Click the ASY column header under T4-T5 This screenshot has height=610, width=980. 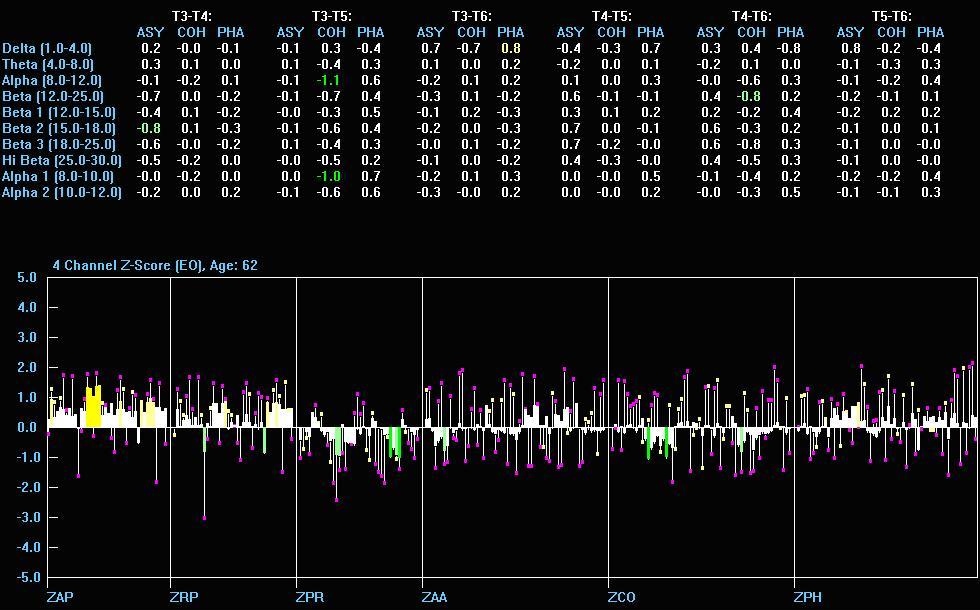[x=570, y=32]
